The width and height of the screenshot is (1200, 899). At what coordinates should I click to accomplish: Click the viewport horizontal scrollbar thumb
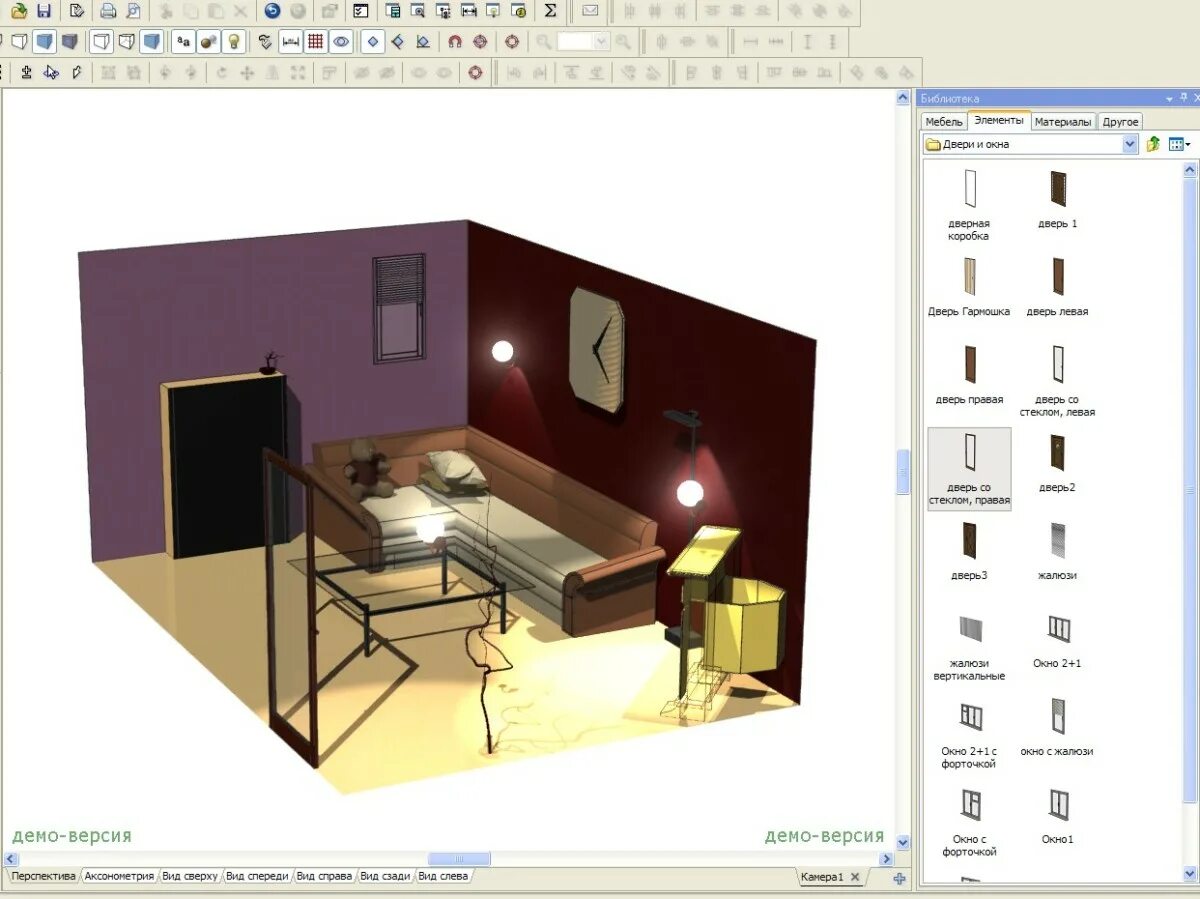459,859
